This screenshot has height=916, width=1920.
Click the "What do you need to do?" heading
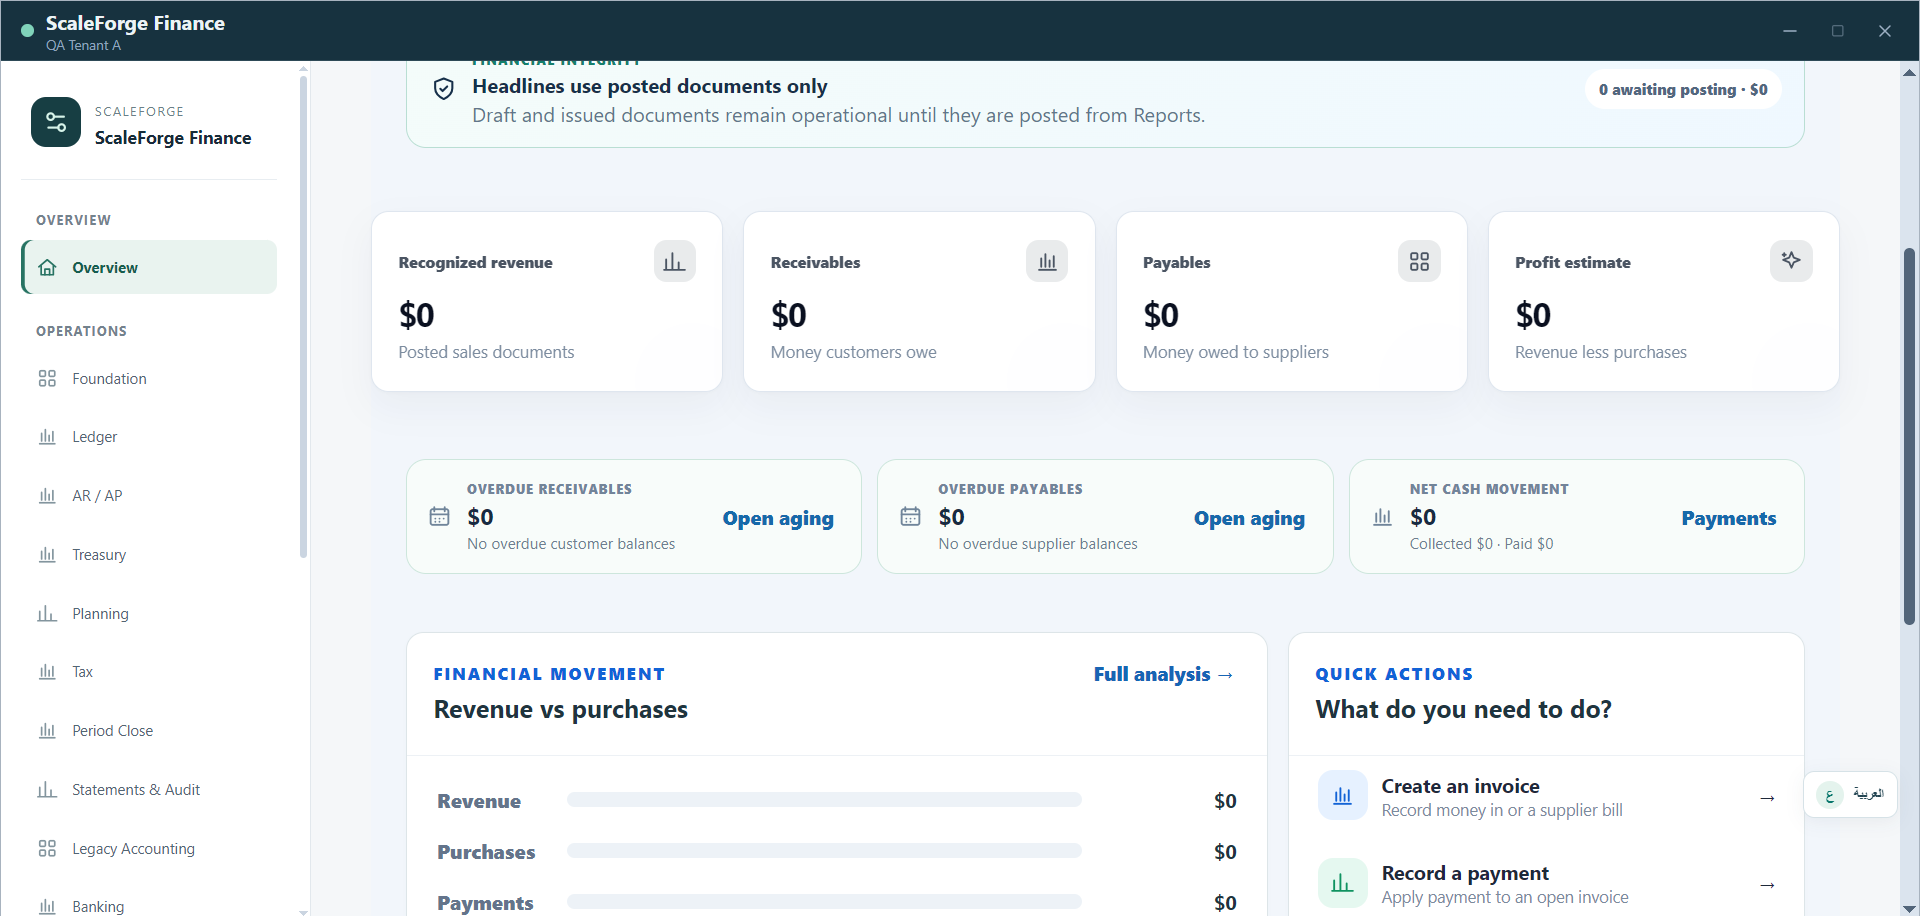coord(1463,709)
